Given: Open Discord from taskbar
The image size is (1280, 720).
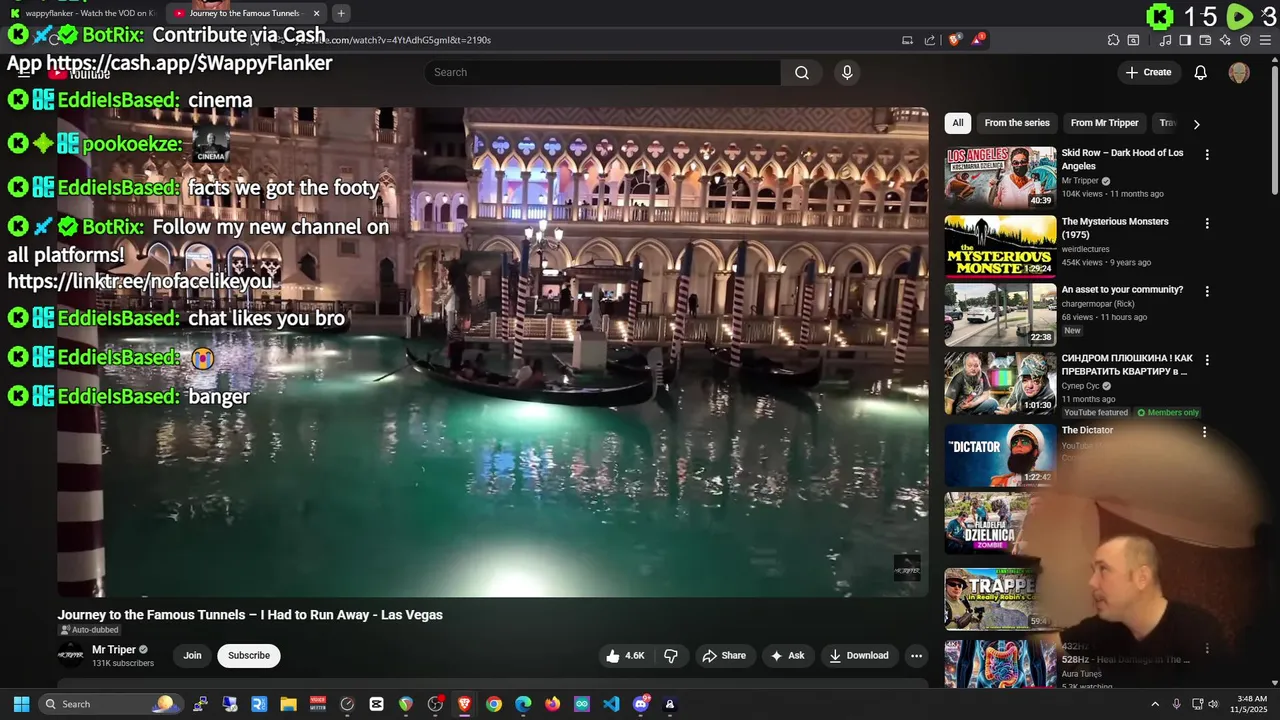Looking at the screenshot, I should (641, 704).
